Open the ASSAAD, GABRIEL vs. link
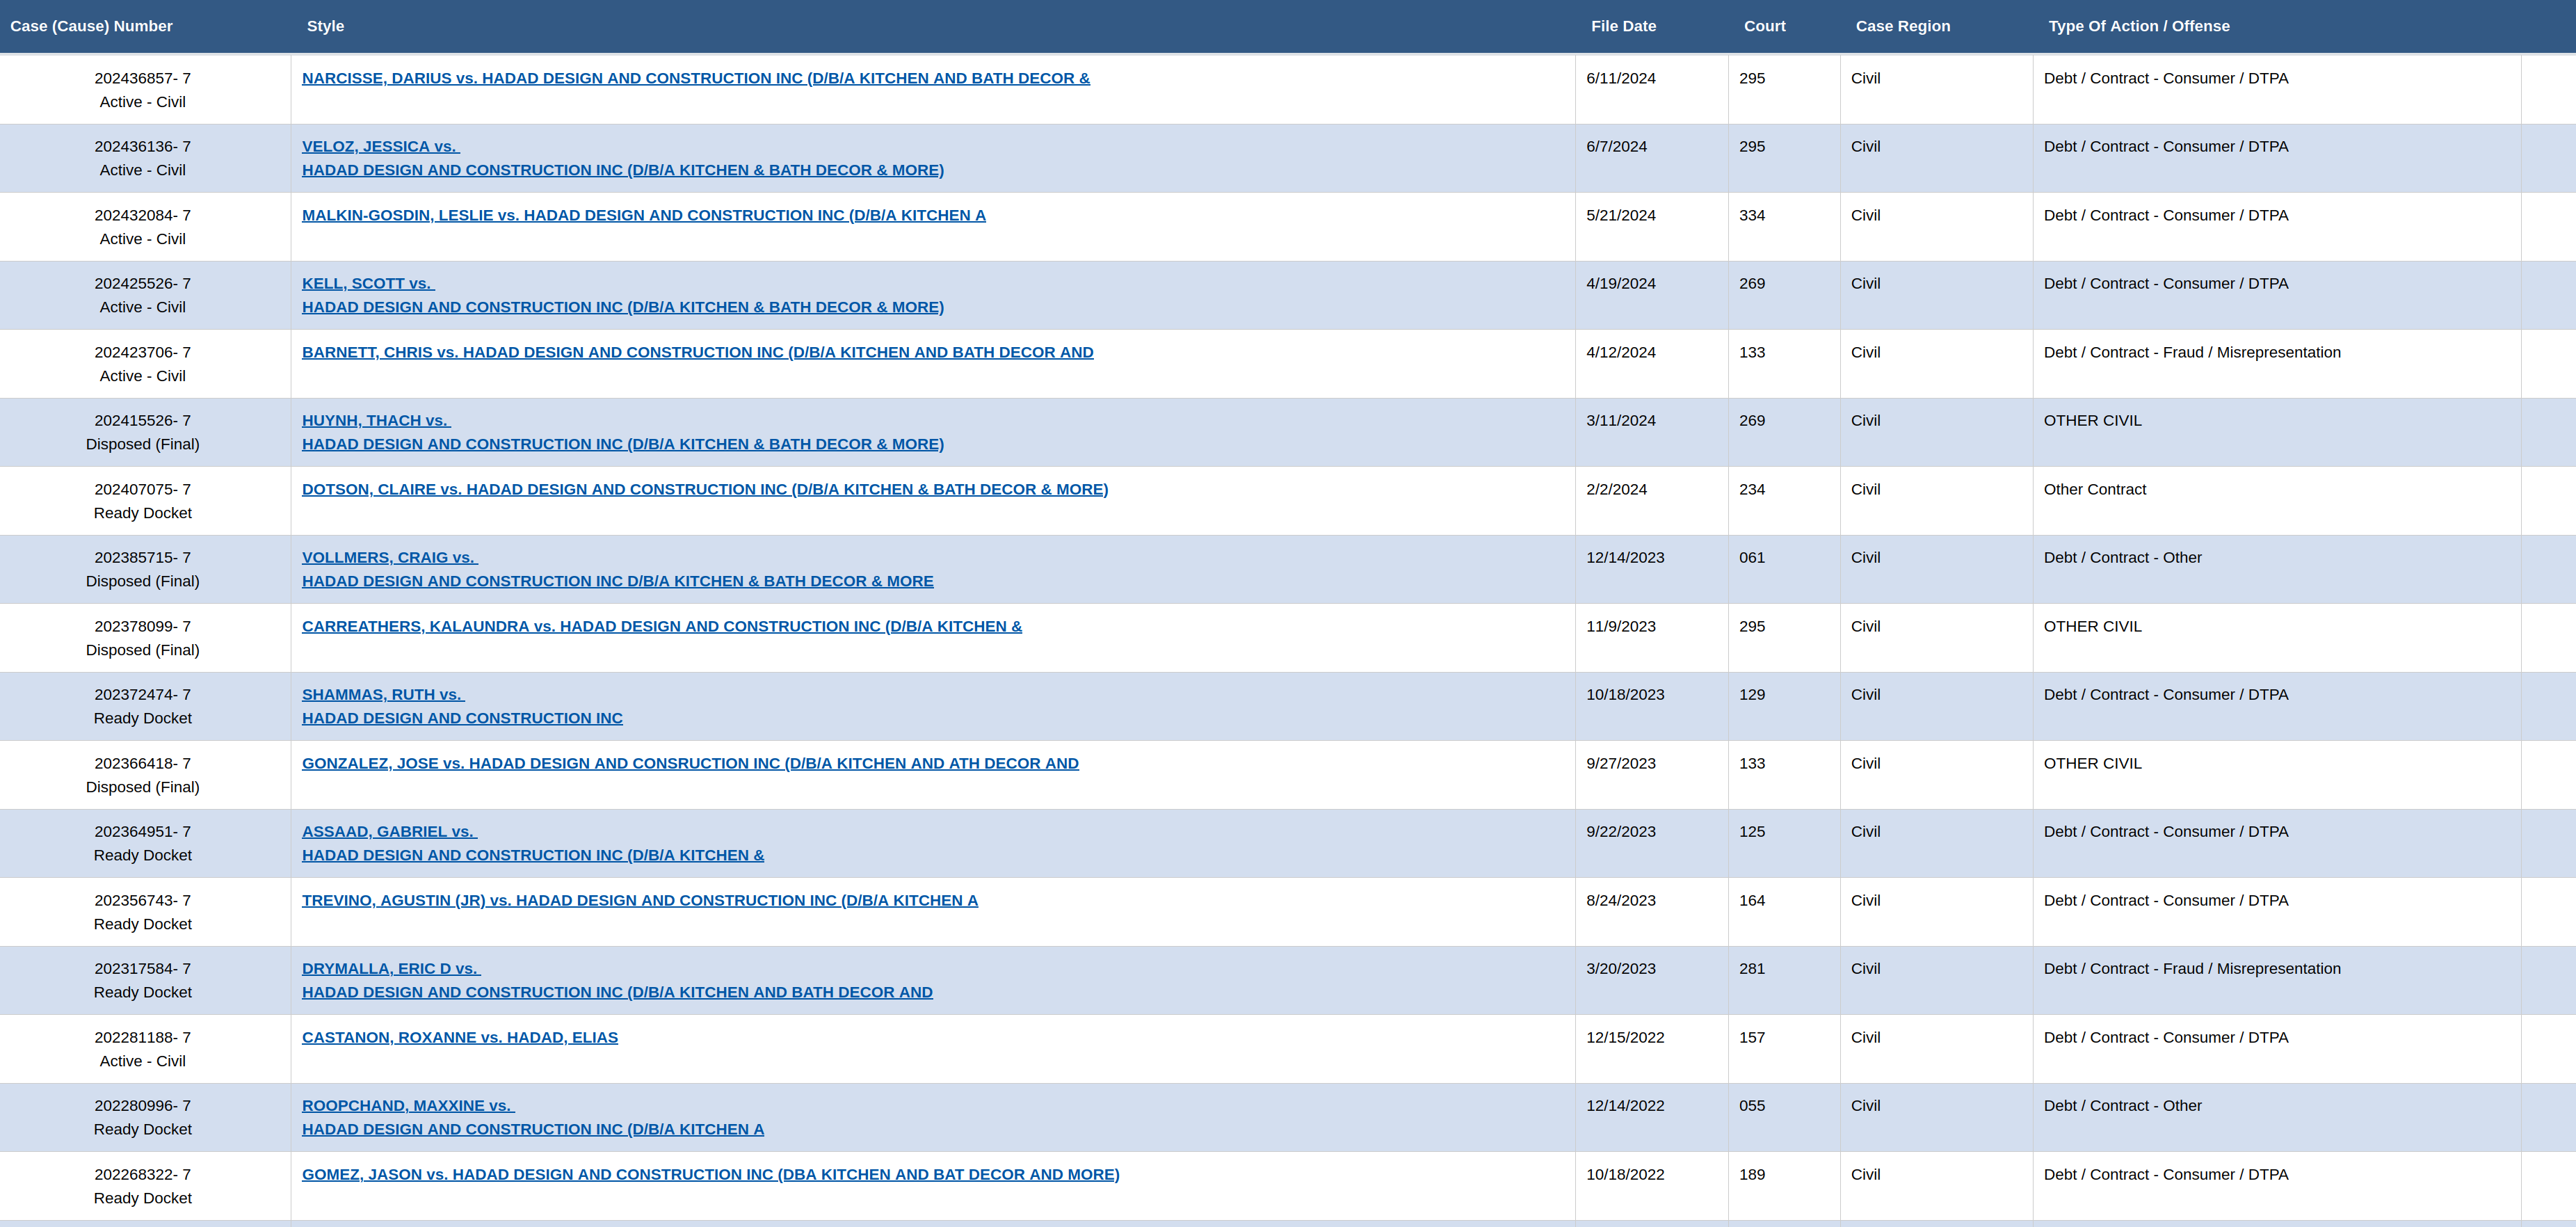The height and width of the screenshot is (1227, 2576). (389, 831)
